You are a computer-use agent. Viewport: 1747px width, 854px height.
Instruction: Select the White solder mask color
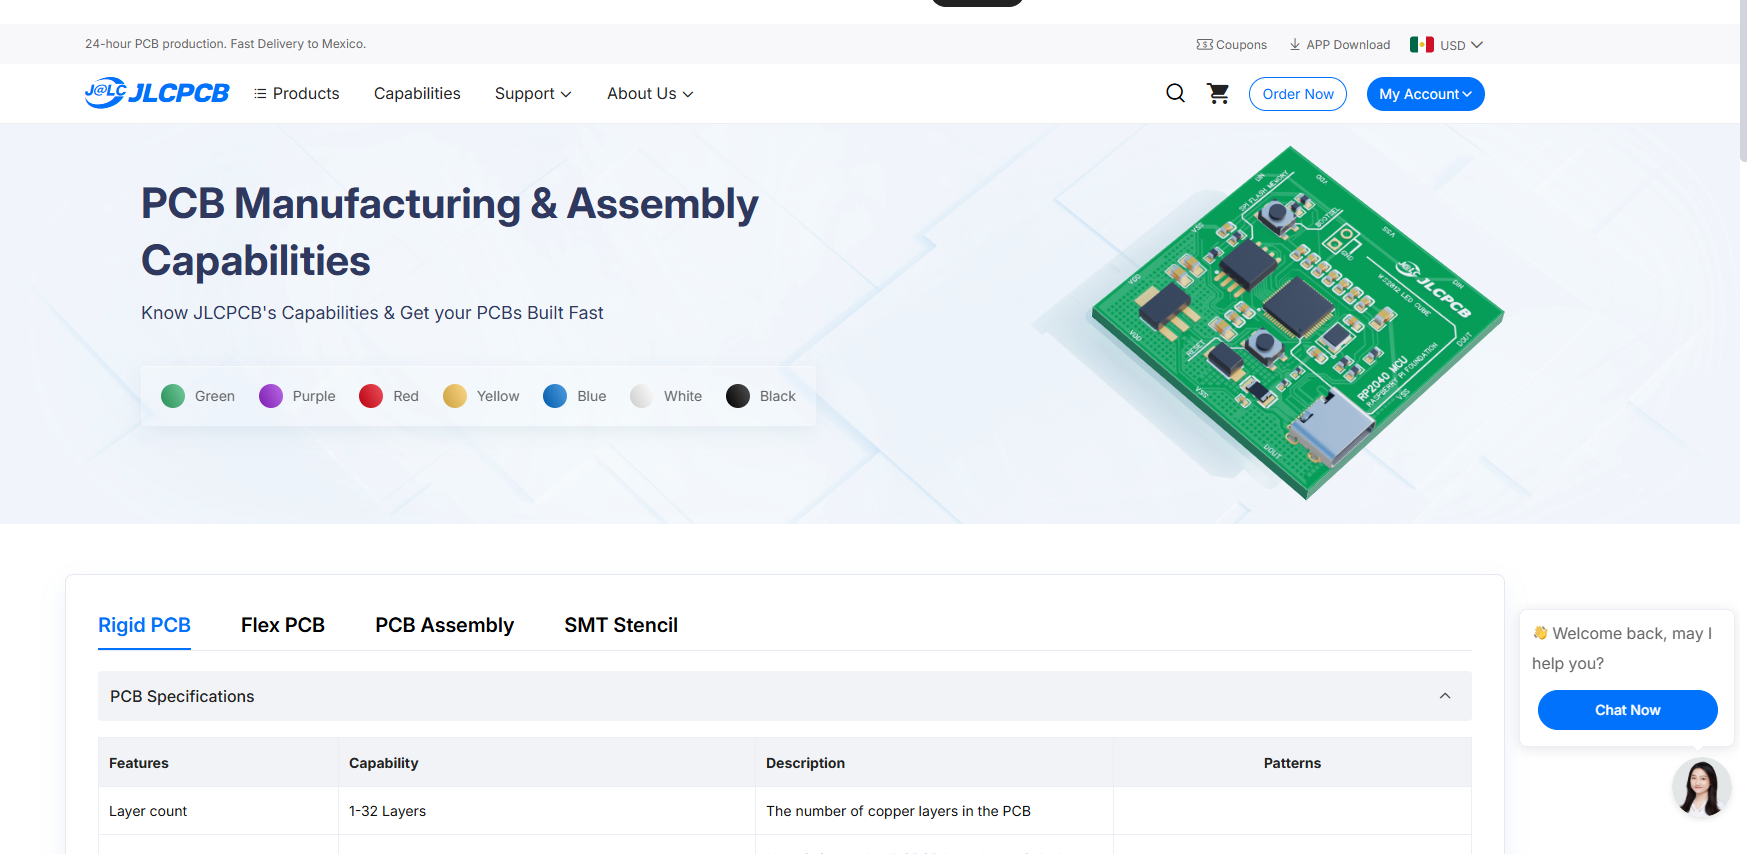[666, 396]
